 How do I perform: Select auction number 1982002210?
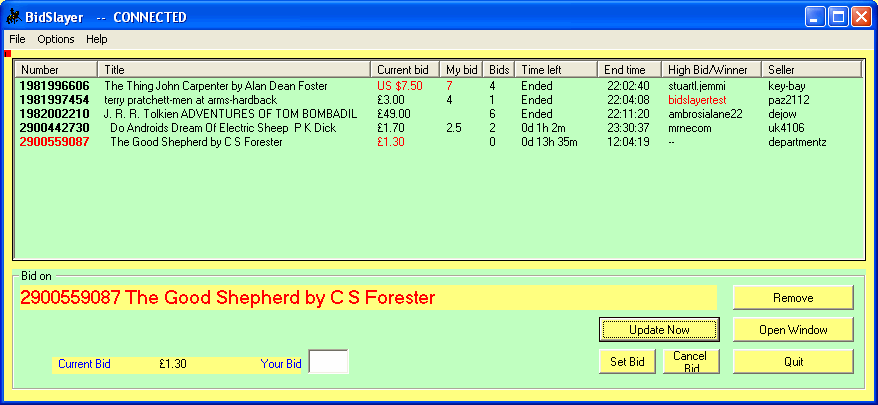point(54,114)
